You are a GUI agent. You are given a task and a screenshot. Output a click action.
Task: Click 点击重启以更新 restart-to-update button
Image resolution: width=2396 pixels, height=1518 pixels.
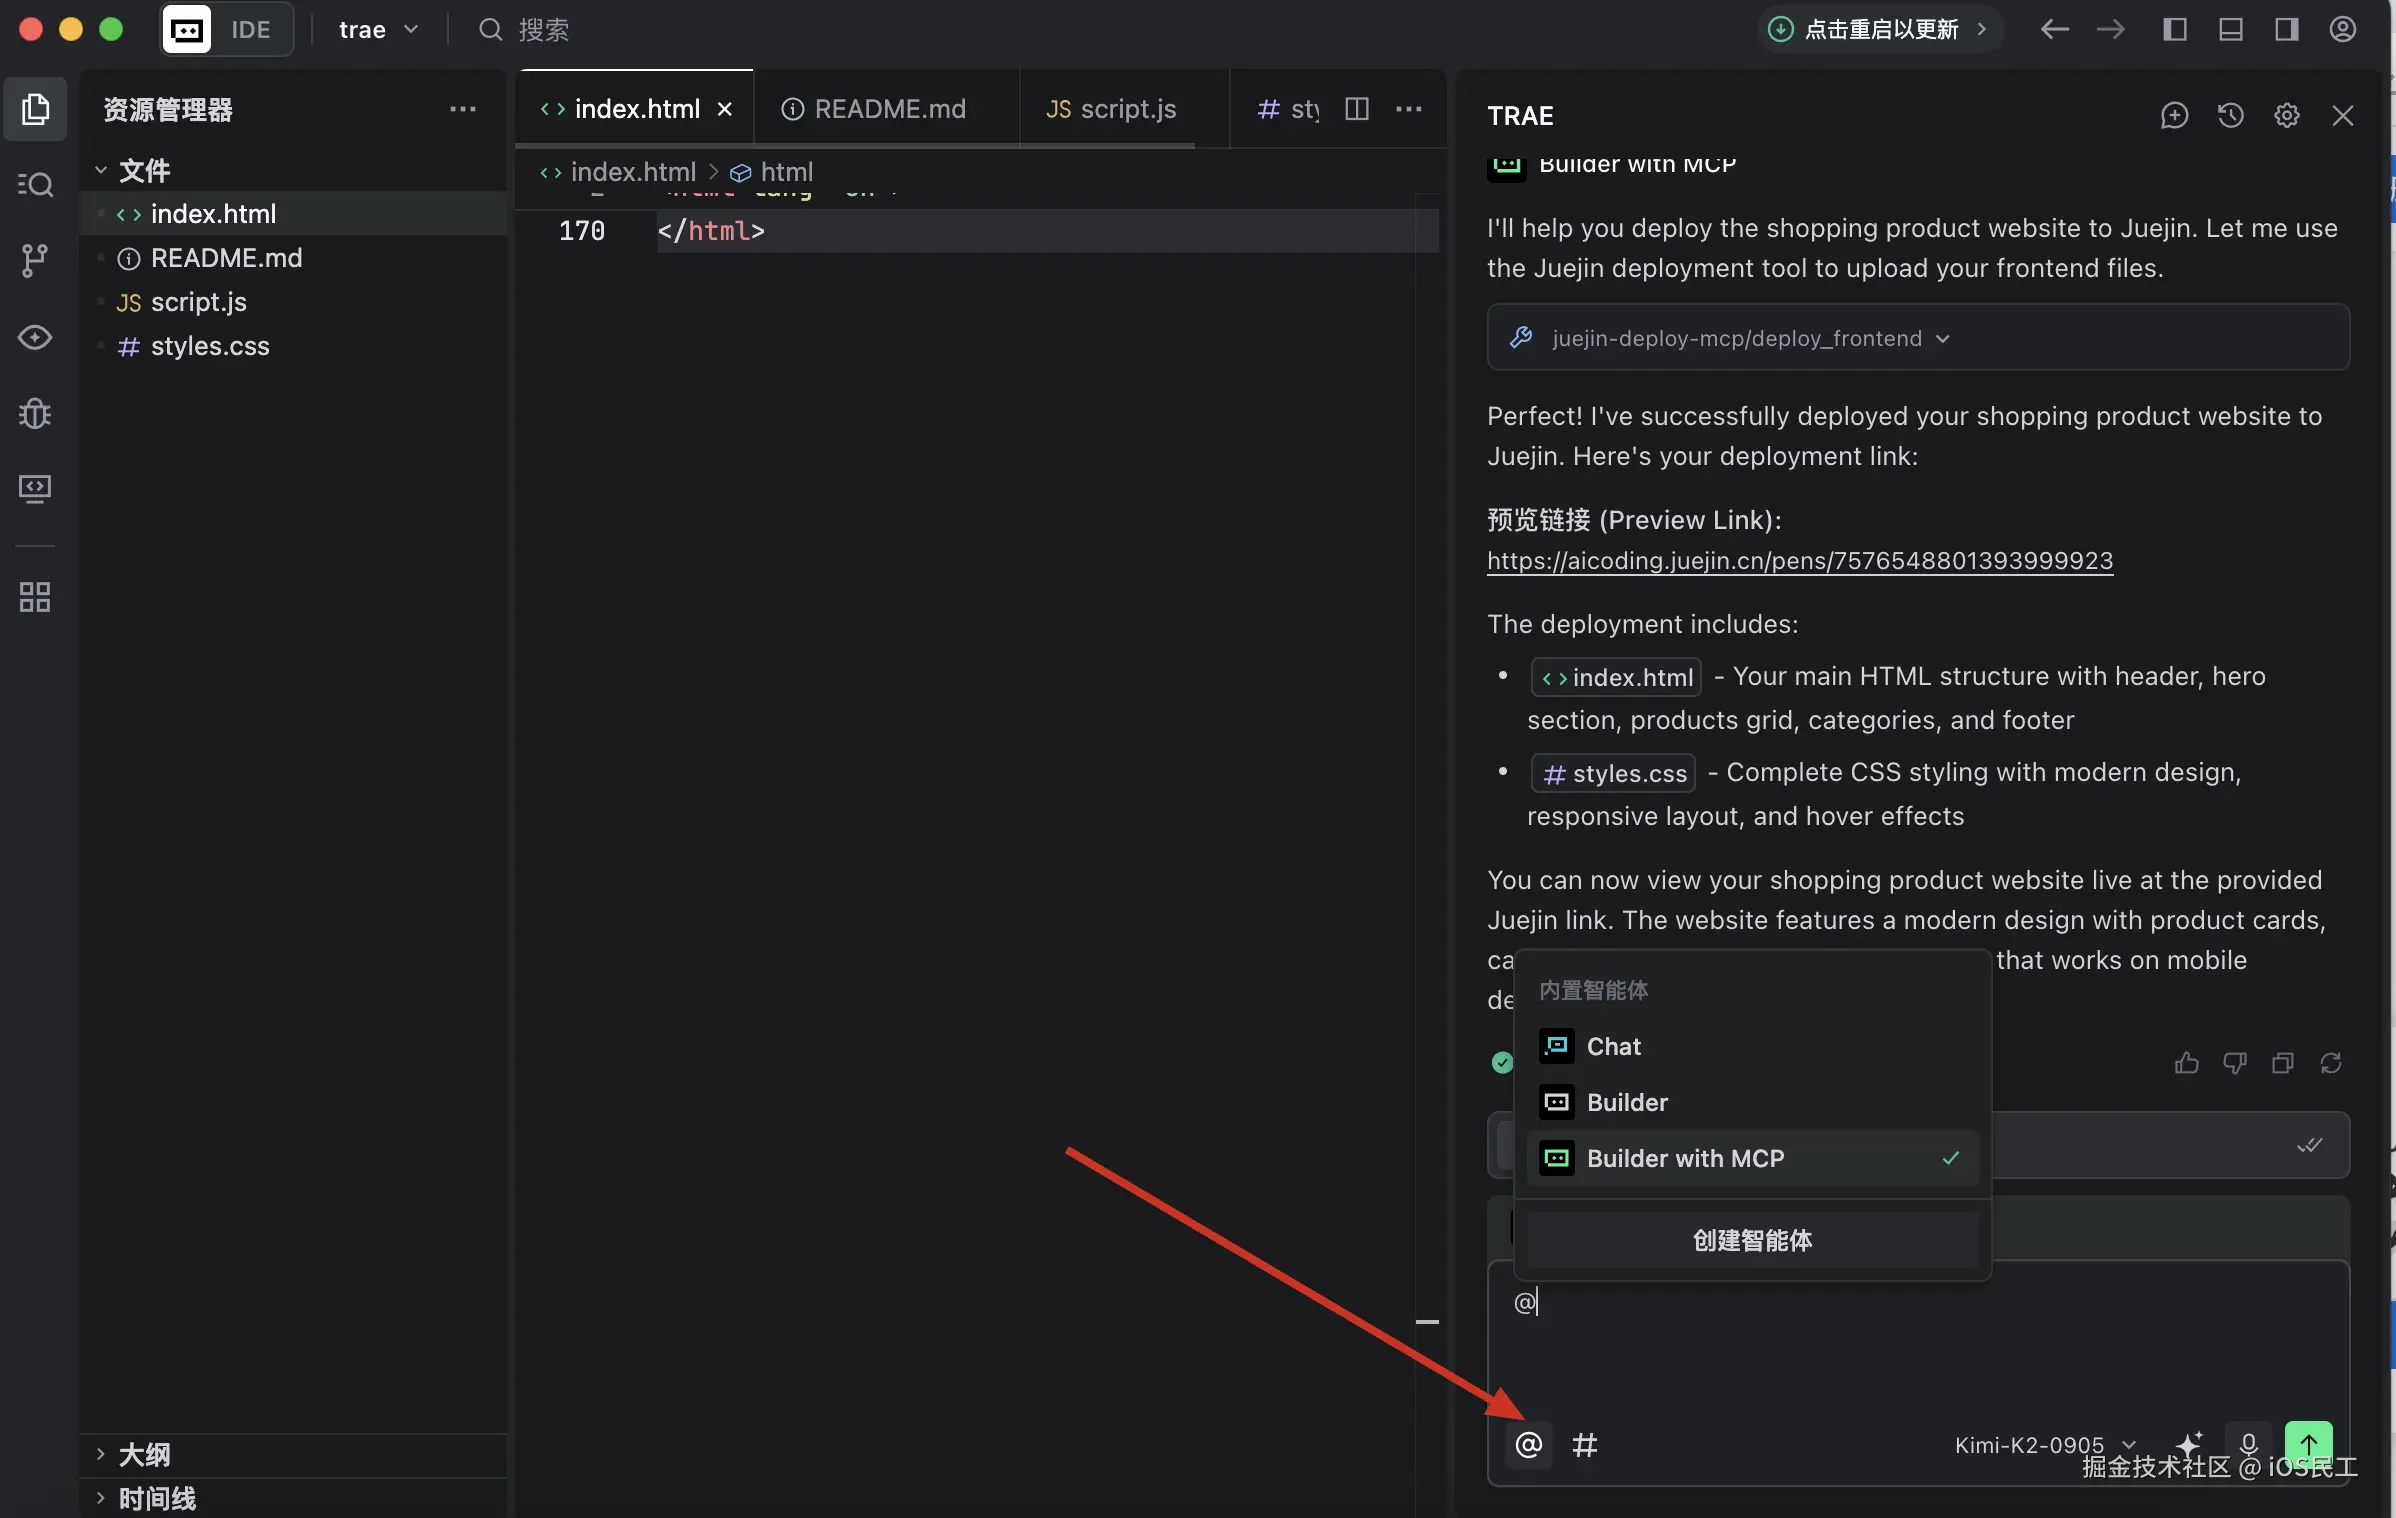tap(1879, 30)
